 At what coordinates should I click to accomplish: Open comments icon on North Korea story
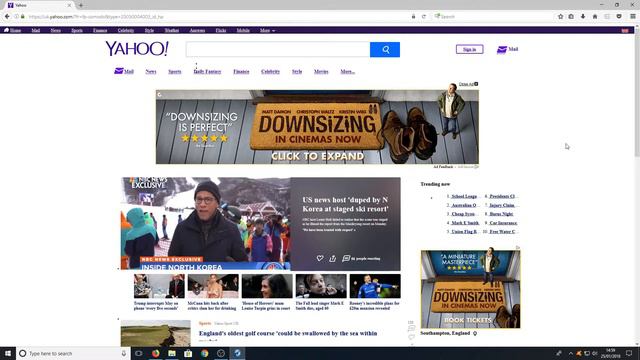coord(346,258)
